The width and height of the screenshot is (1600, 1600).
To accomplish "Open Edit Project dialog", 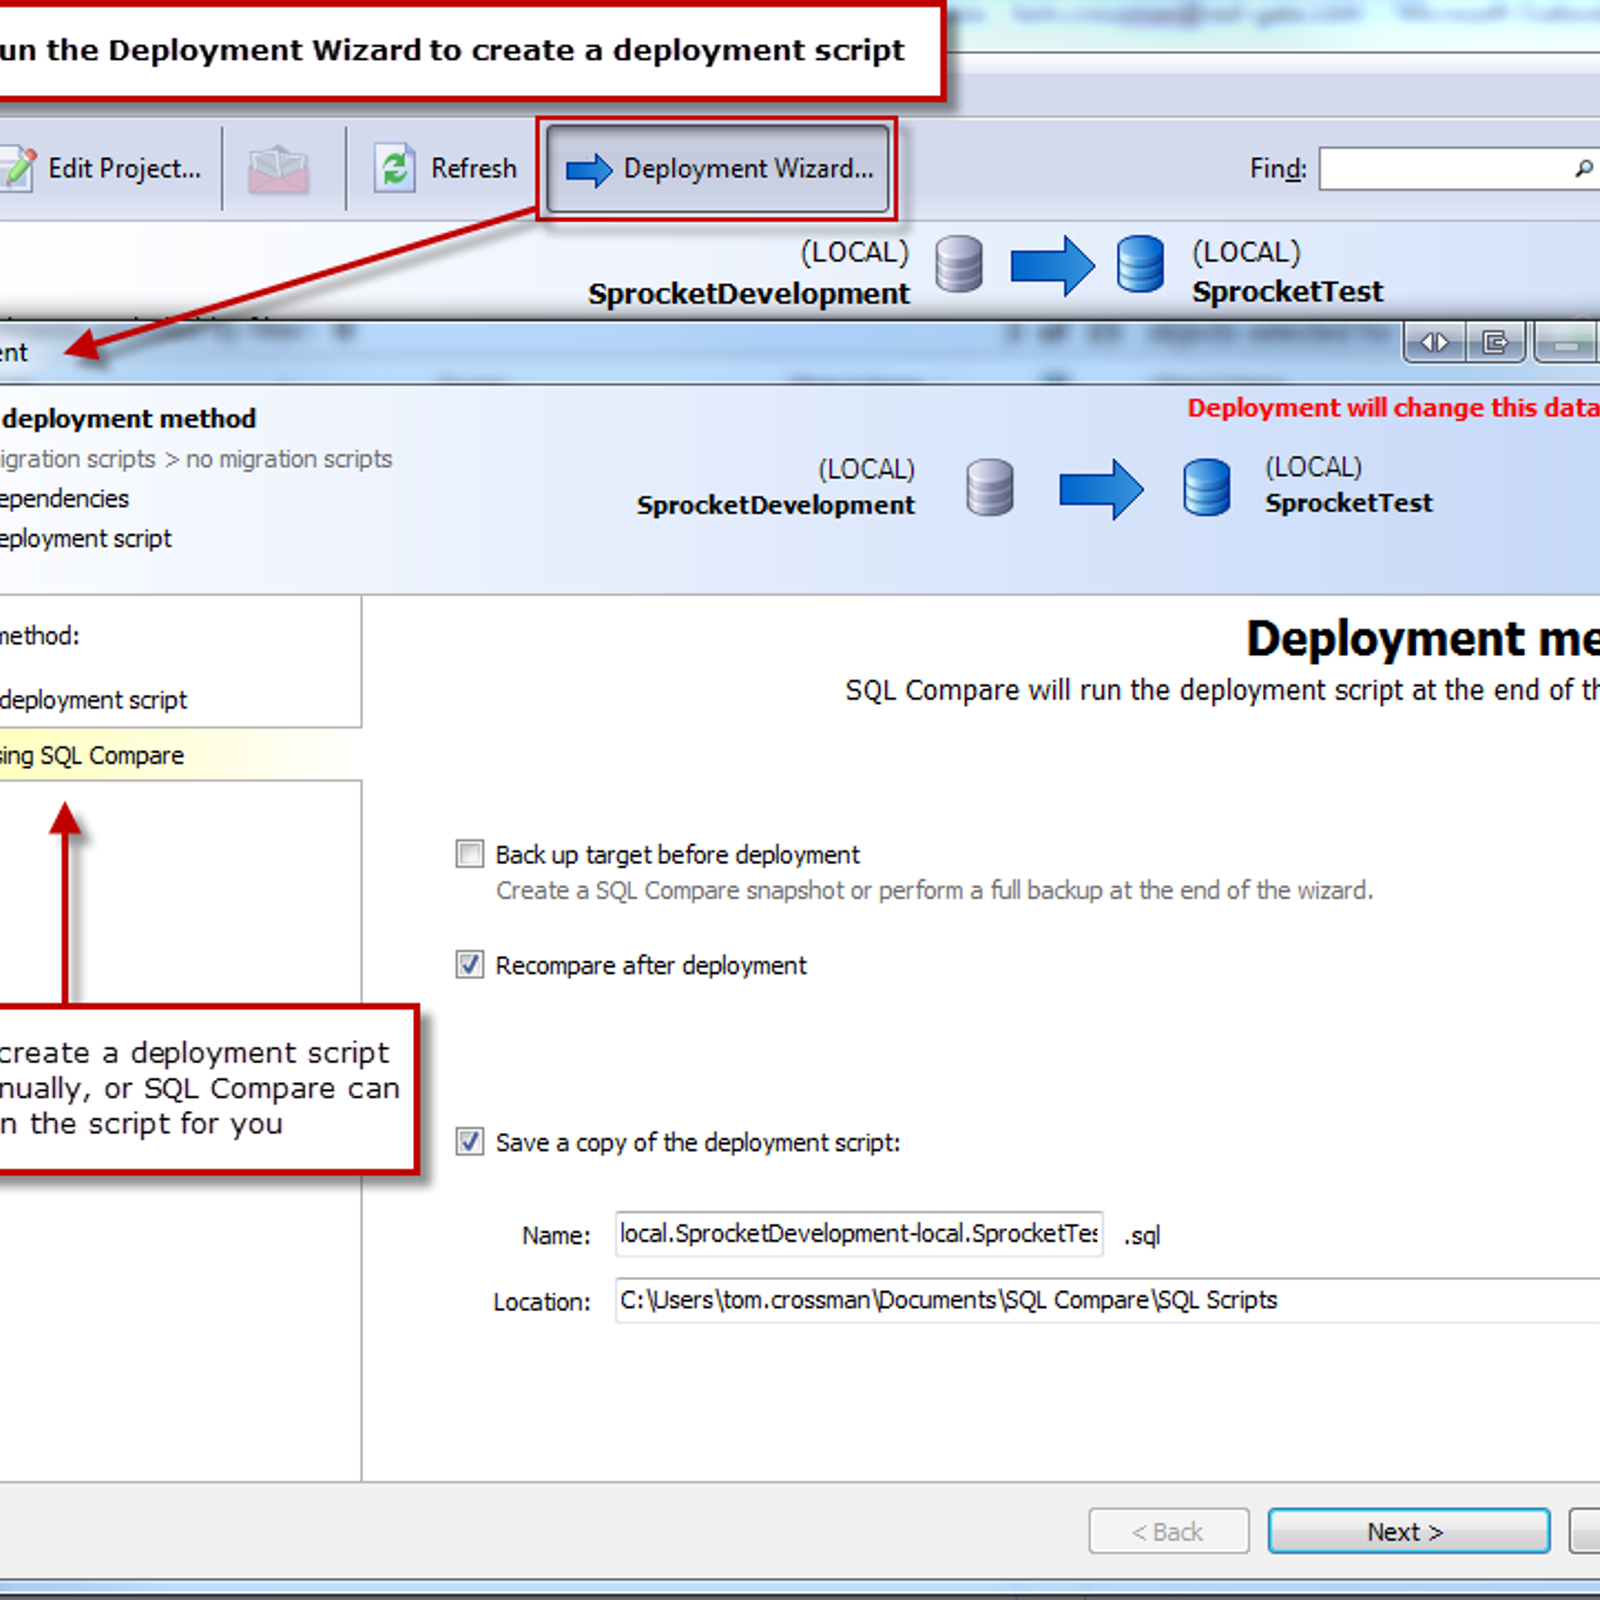I will coord(101,169).
